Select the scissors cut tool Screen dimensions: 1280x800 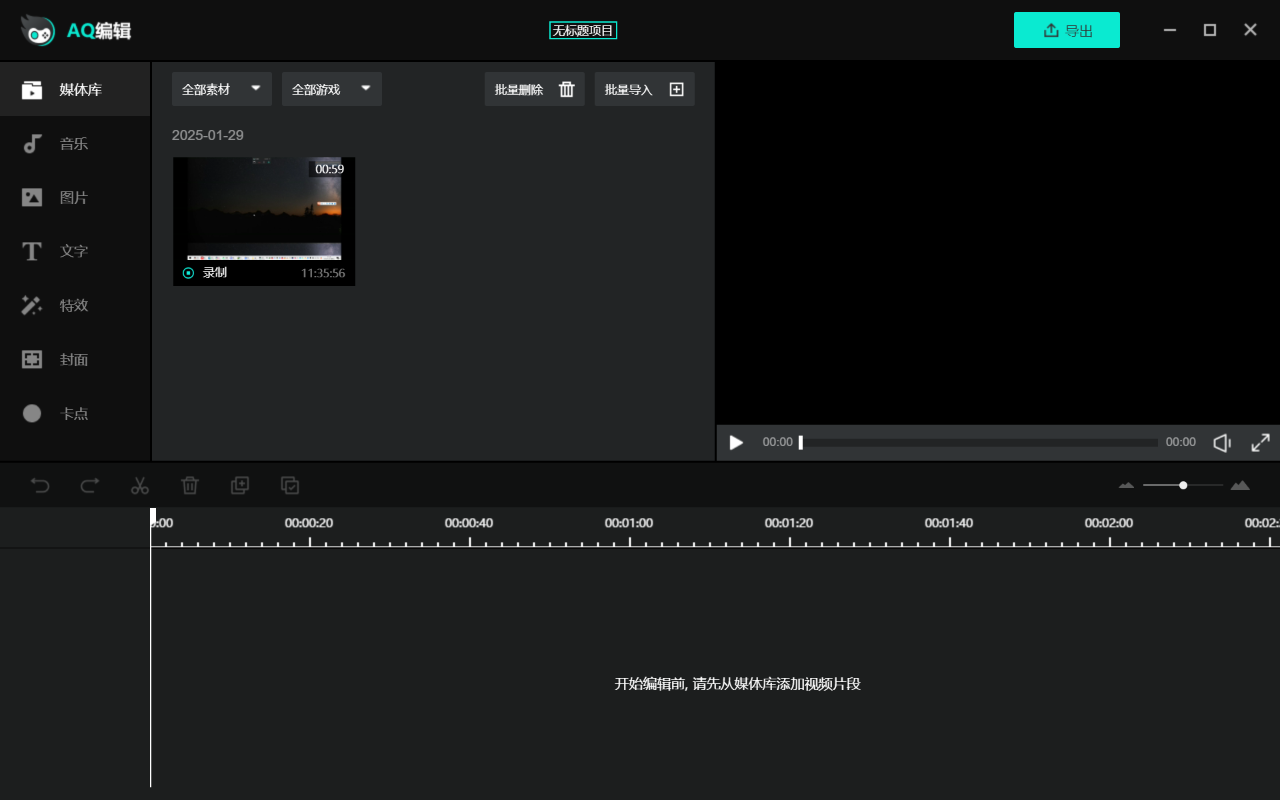[140, 485]
